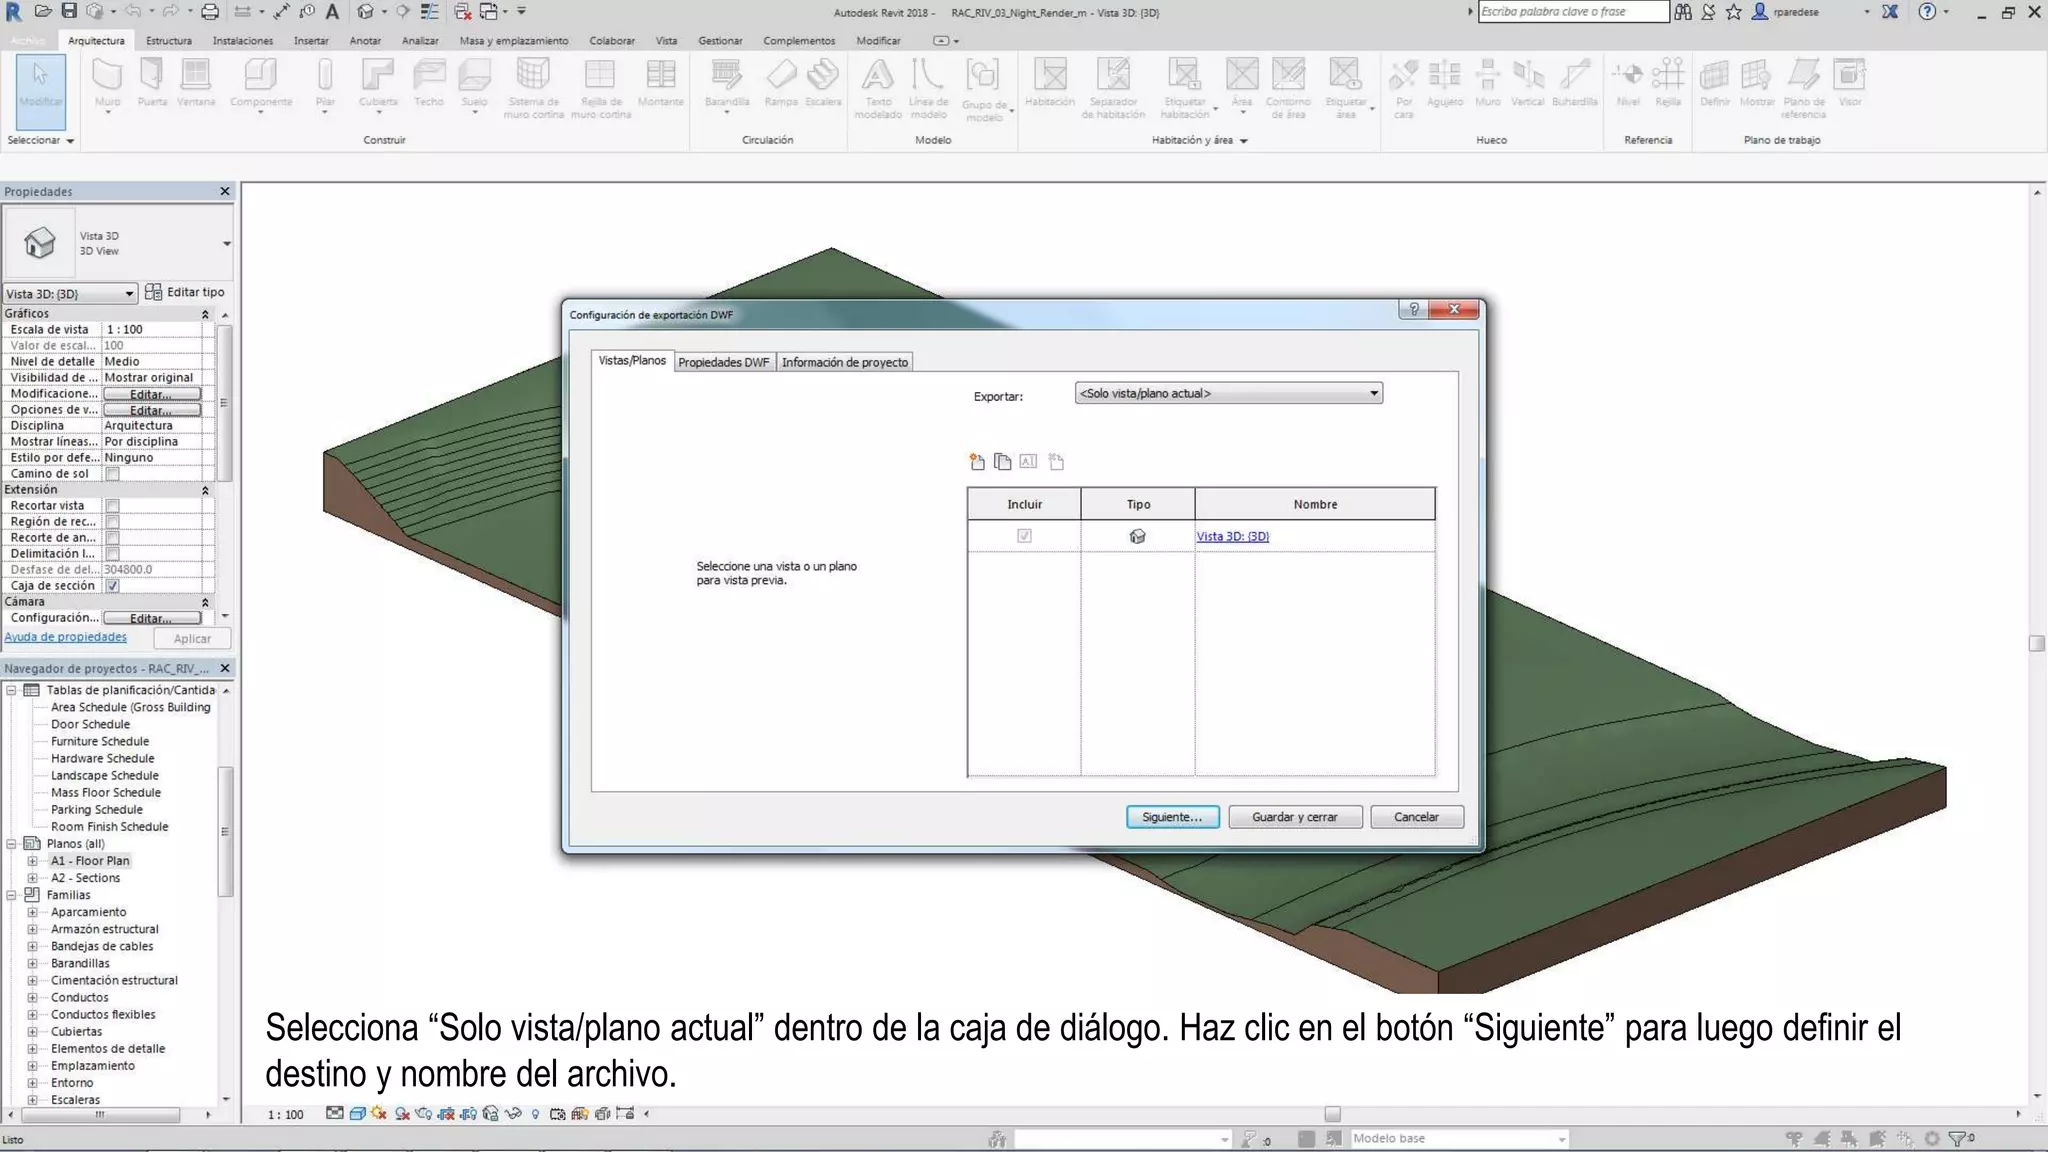Switch to Información de proyecto tab
Screen dimensions: 2048x1152
pyautogui.click(x=845, y=362)
